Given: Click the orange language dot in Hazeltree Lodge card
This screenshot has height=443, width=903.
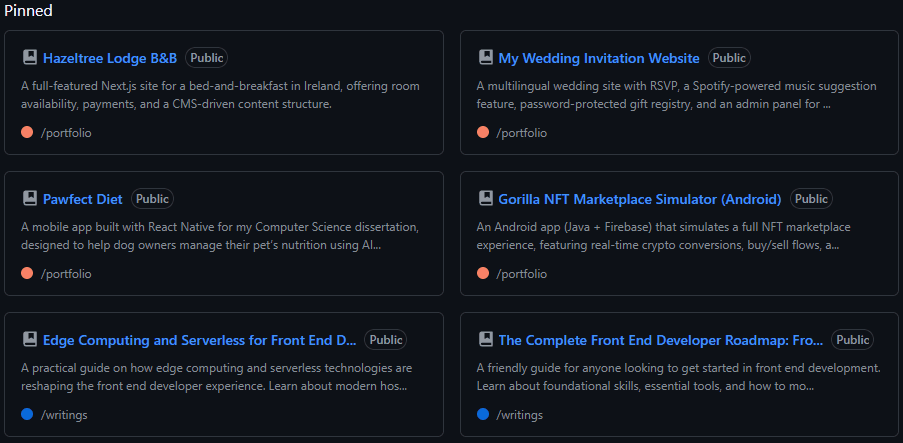Looking at the screenshot, I should [x=27, y=132].
